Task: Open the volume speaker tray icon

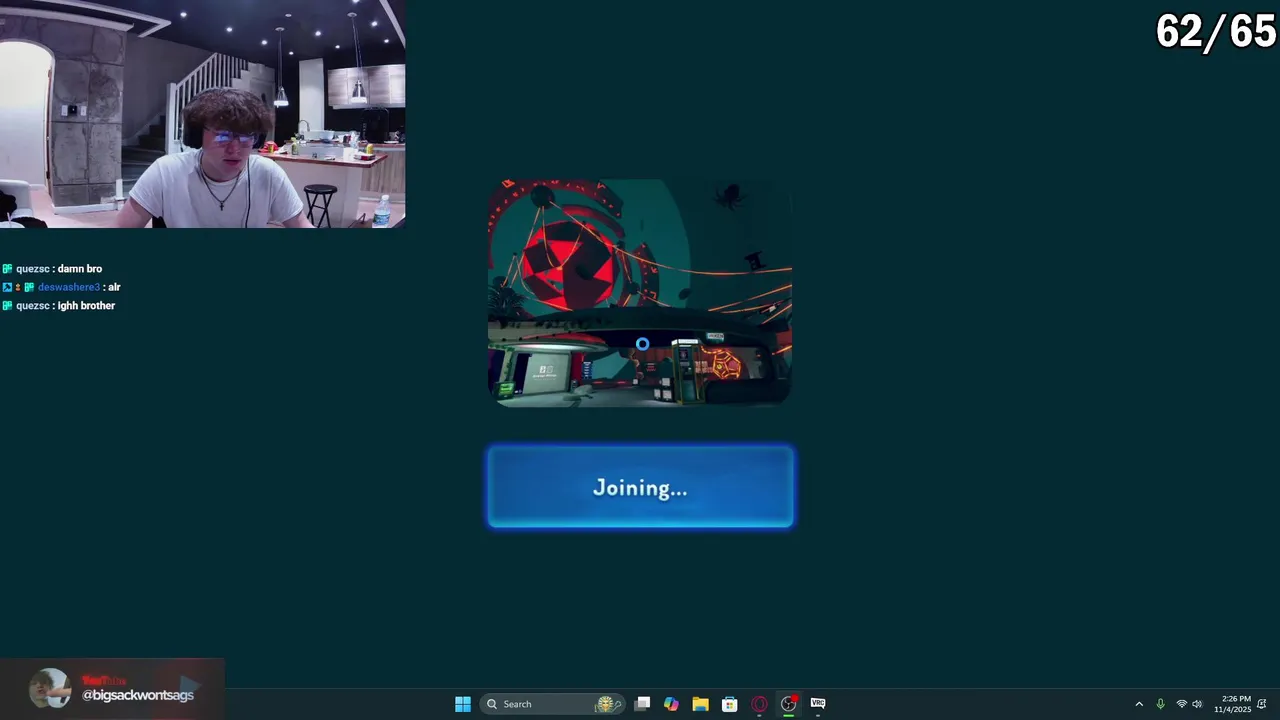Action: (x=1197, y=704)
